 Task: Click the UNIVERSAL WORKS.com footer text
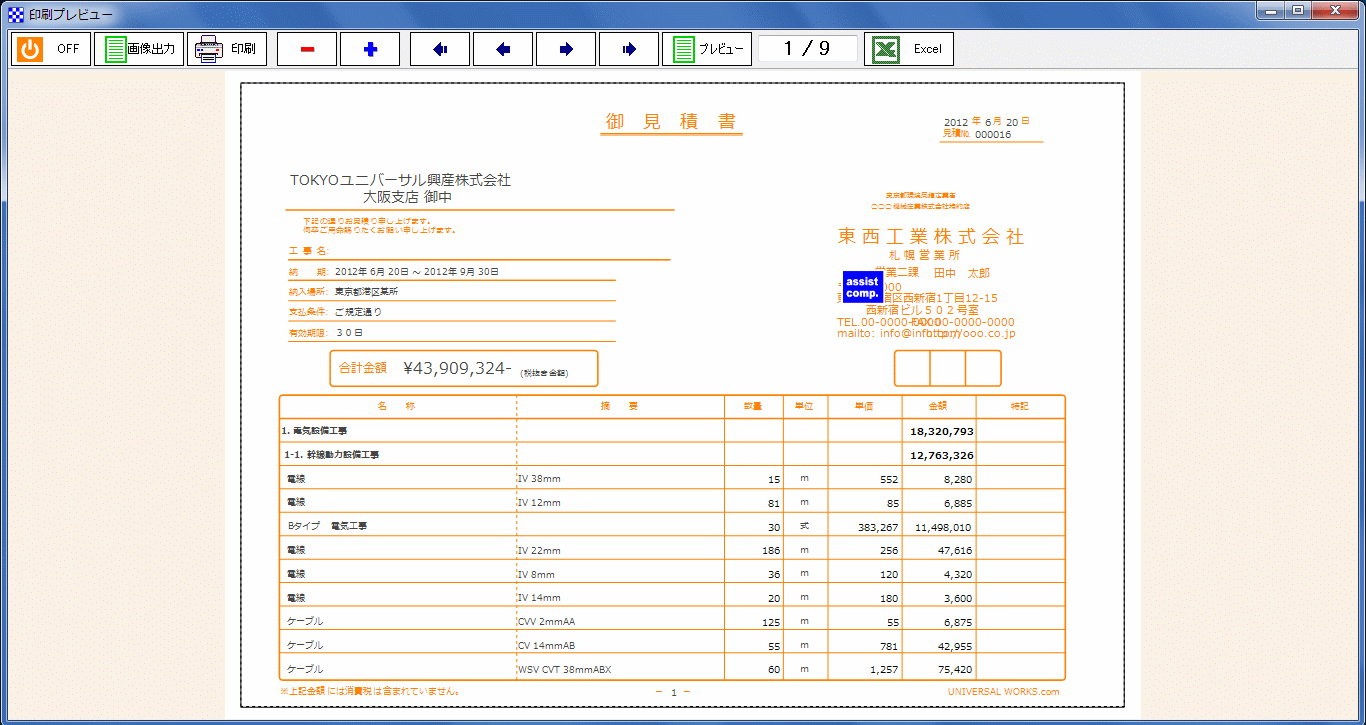click(x=1003, y=691)
